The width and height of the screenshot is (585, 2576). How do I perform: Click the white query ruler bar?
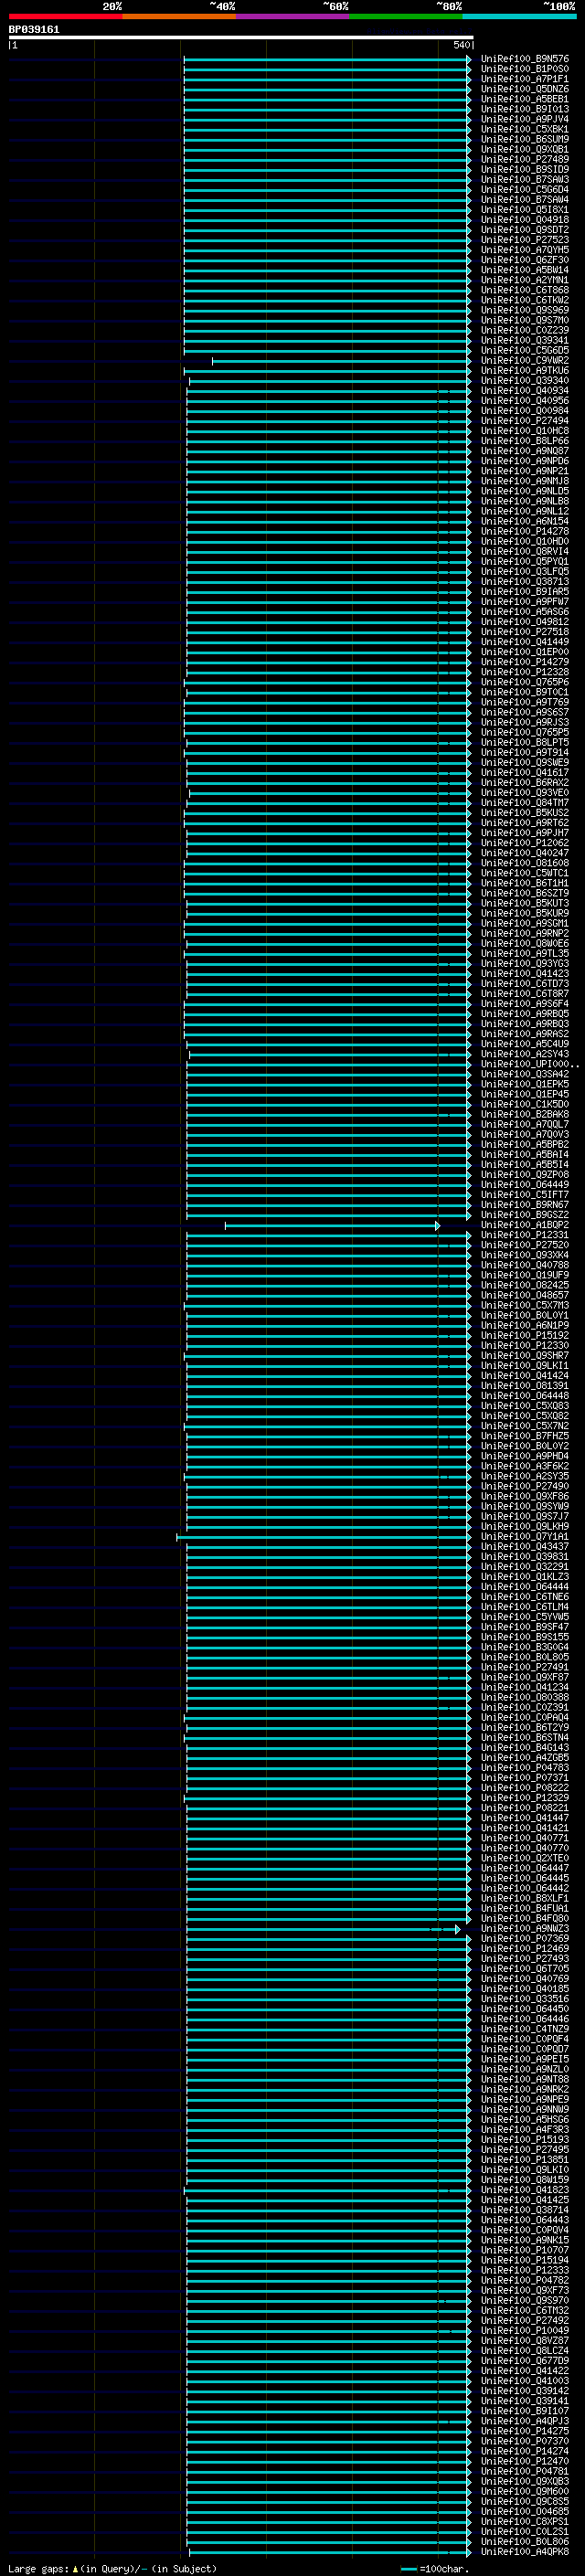[241, 37]
